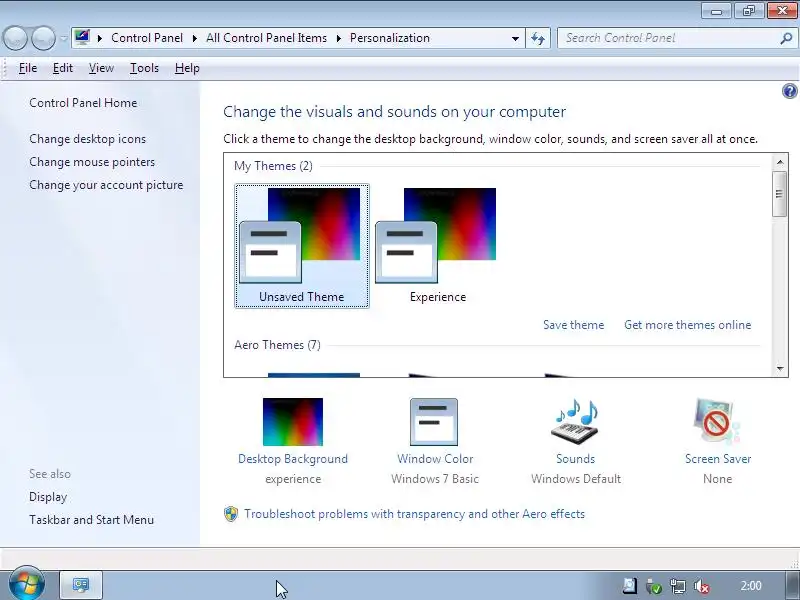Open Taskbar and Start Menu link
The image size is (800, 600).
click(91, 520)
